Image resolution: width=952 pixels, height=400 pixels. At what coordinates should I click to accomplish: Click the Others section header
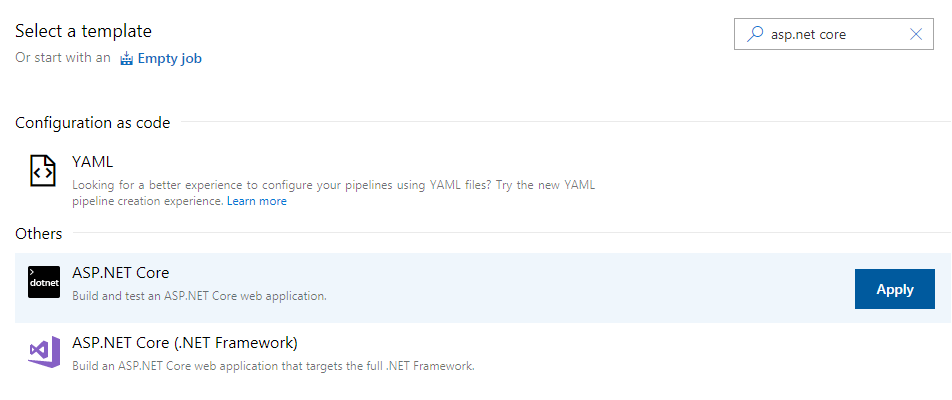click(39, 234)
